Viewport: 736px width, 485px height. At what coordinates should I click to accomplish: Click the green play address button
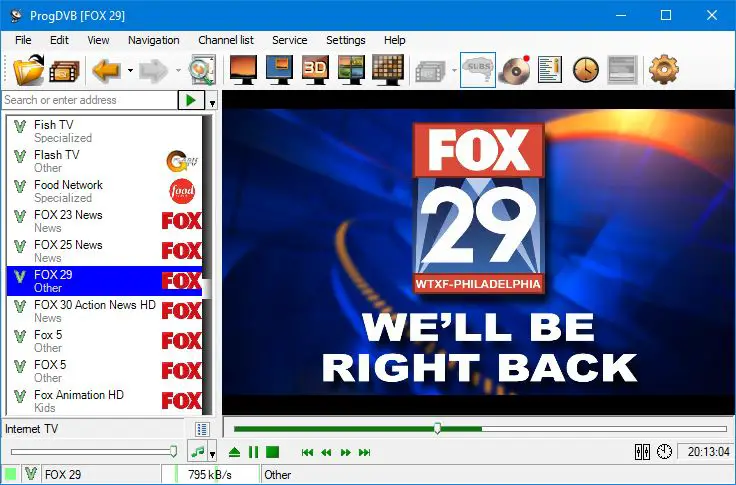(x=191, y=100)
